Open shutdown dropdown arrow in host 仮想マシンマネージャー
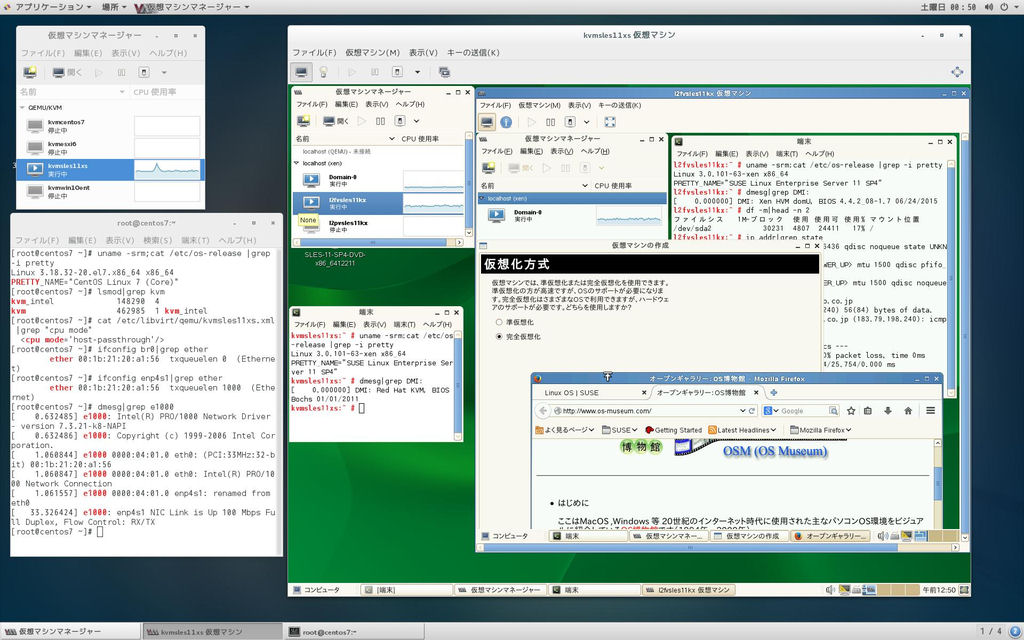Viewport: 1024px width, 640px height. [164, 72]
